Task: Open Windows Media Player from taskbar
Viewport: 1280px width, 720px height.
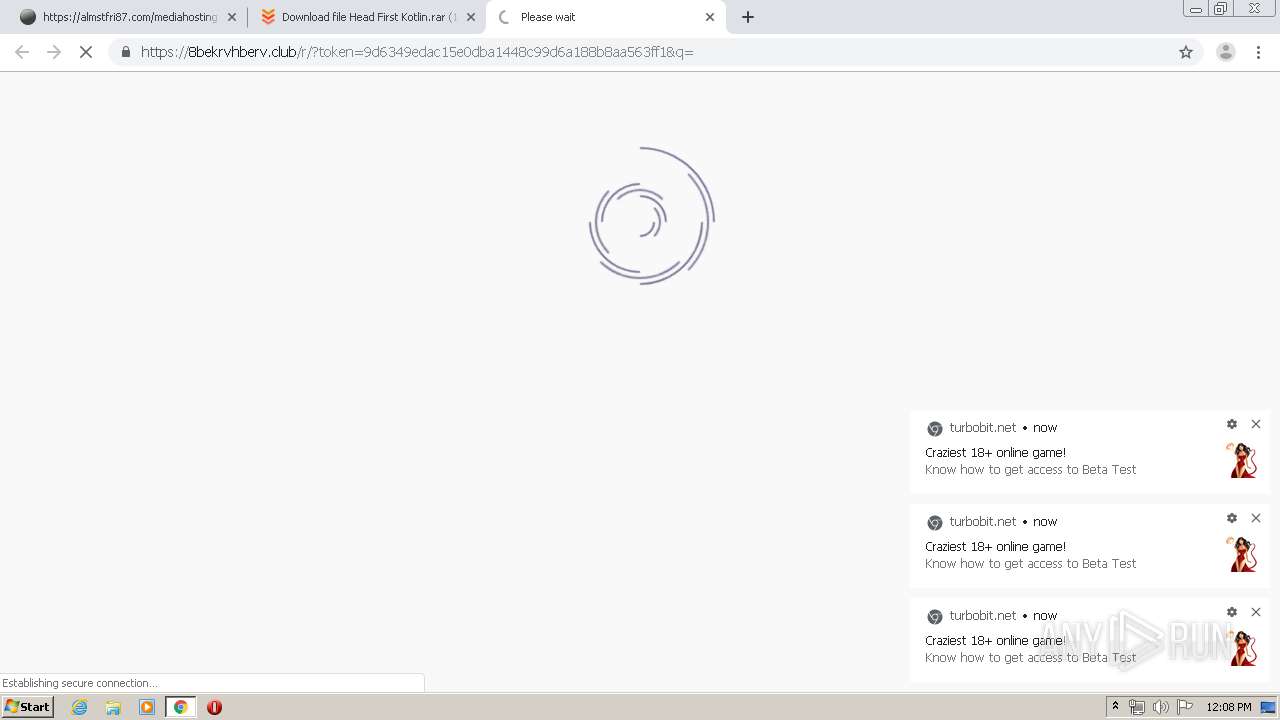Action: (147, 707)
